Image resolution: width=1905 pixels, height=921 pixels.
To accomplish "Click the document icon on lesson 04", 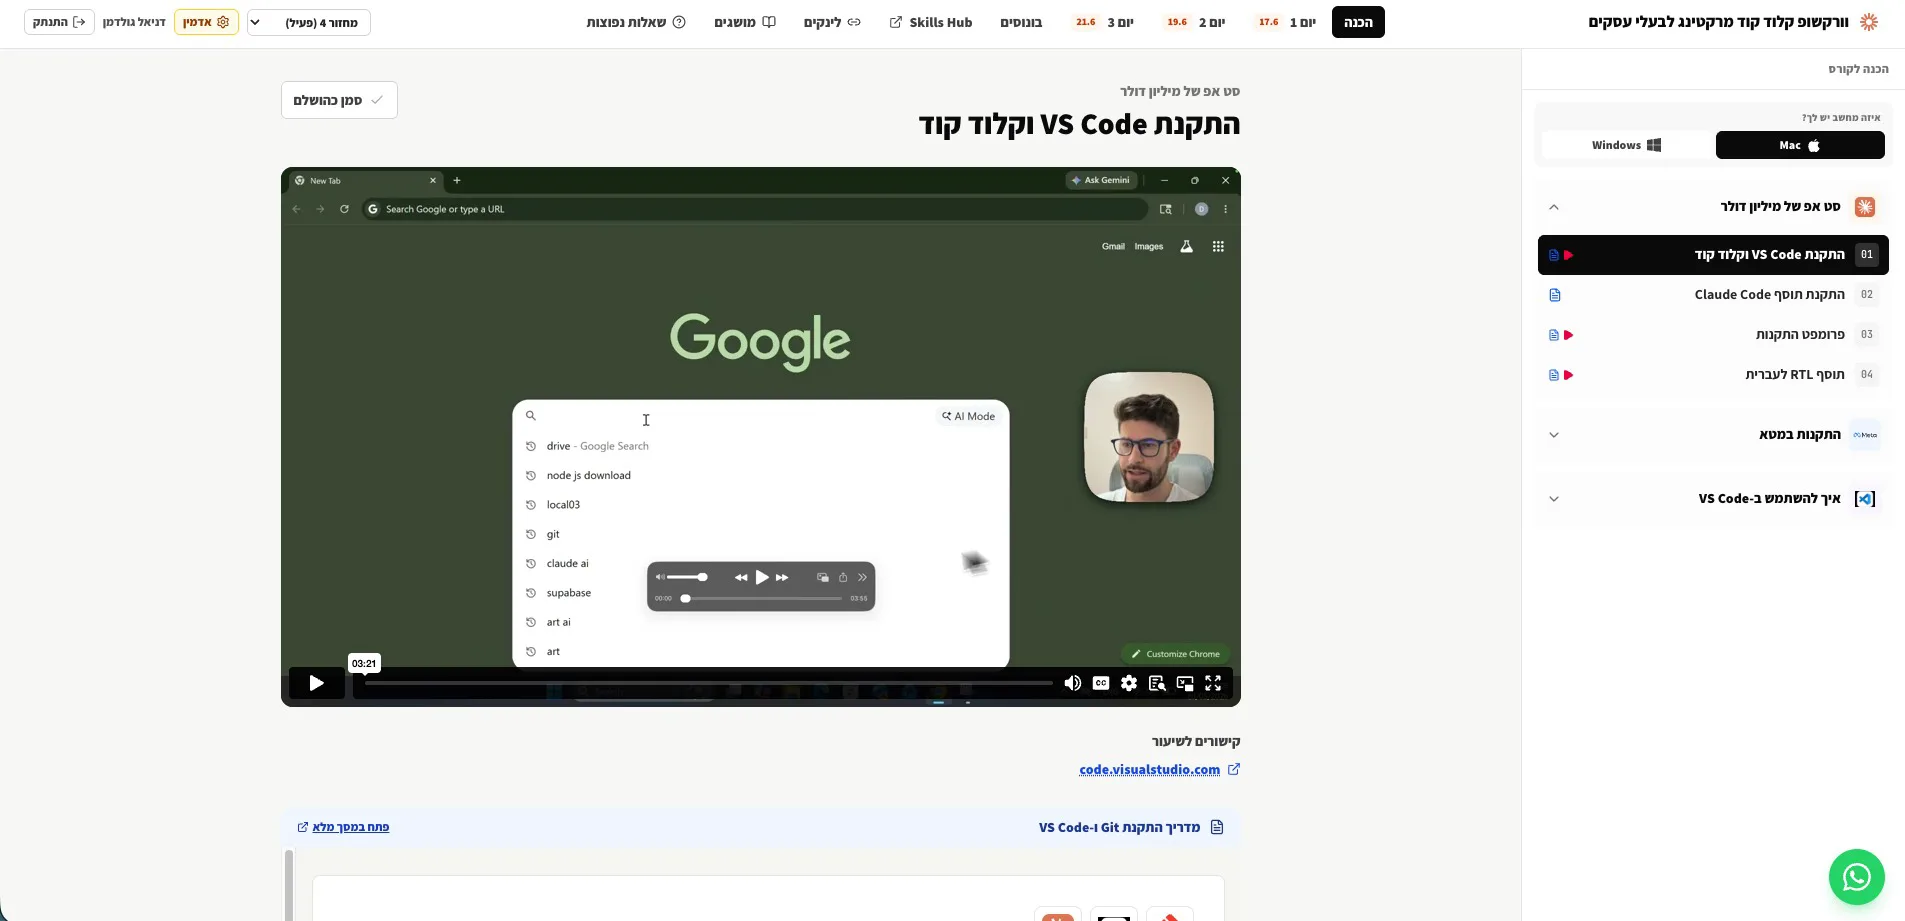I will 1554,375.
